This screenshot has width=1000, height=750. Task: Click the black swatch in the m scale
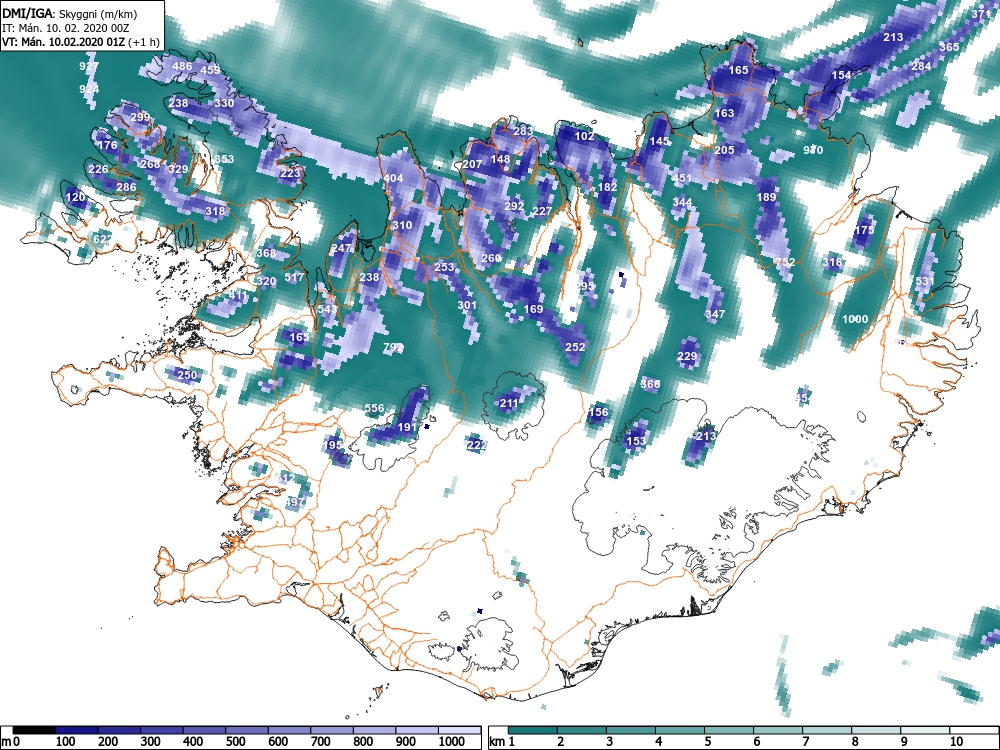point(34,730)
